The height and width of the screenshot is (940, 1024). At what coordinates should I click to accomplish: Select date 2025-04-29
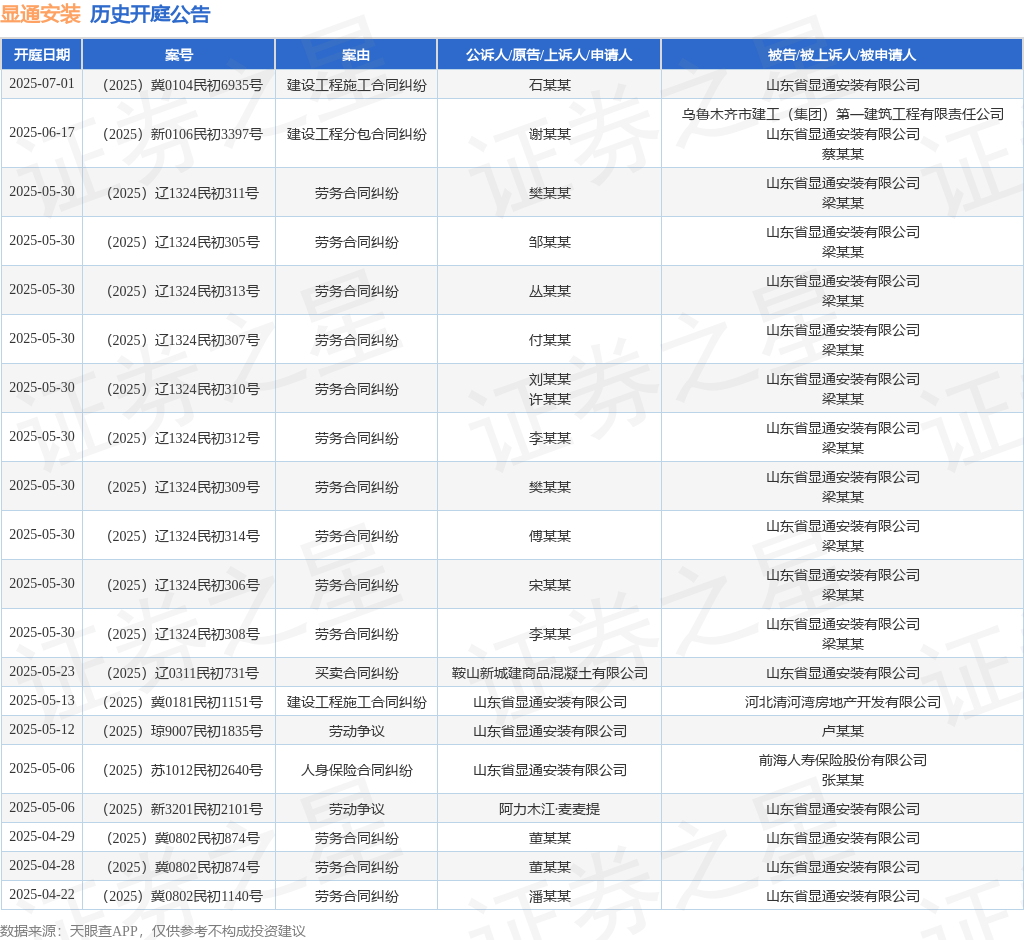point(42,836)
